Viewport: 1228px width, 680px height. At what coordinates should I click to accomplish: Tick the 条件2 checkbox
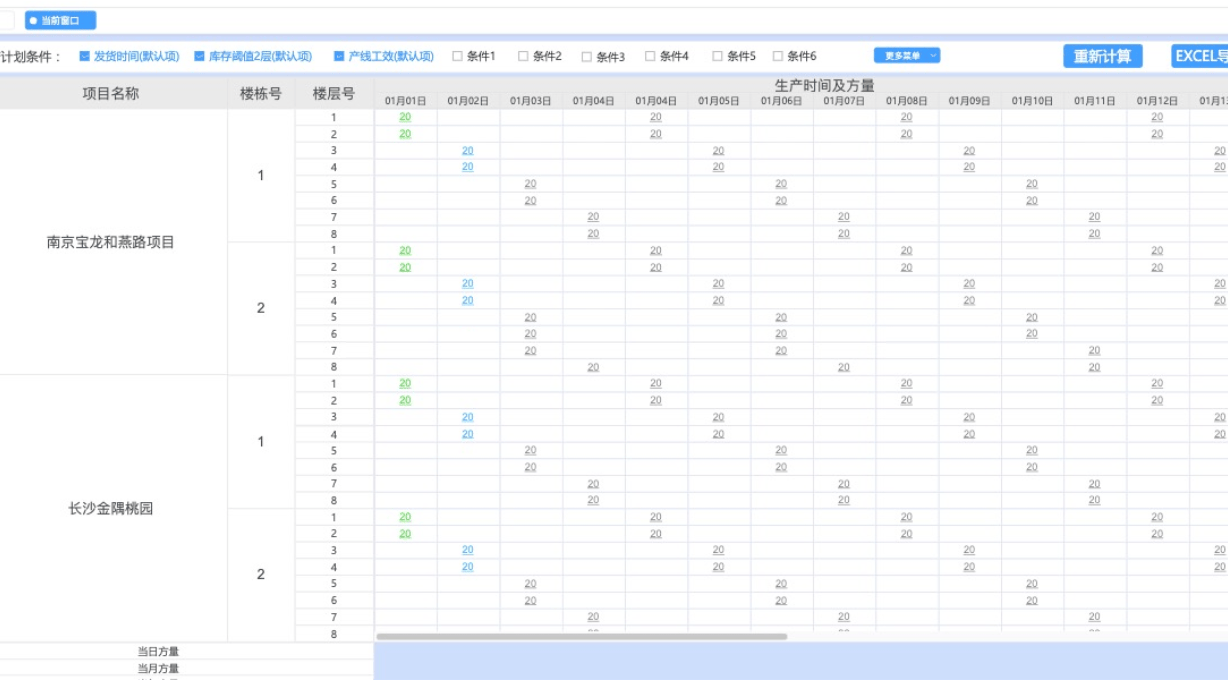click(x=523, y=56)
